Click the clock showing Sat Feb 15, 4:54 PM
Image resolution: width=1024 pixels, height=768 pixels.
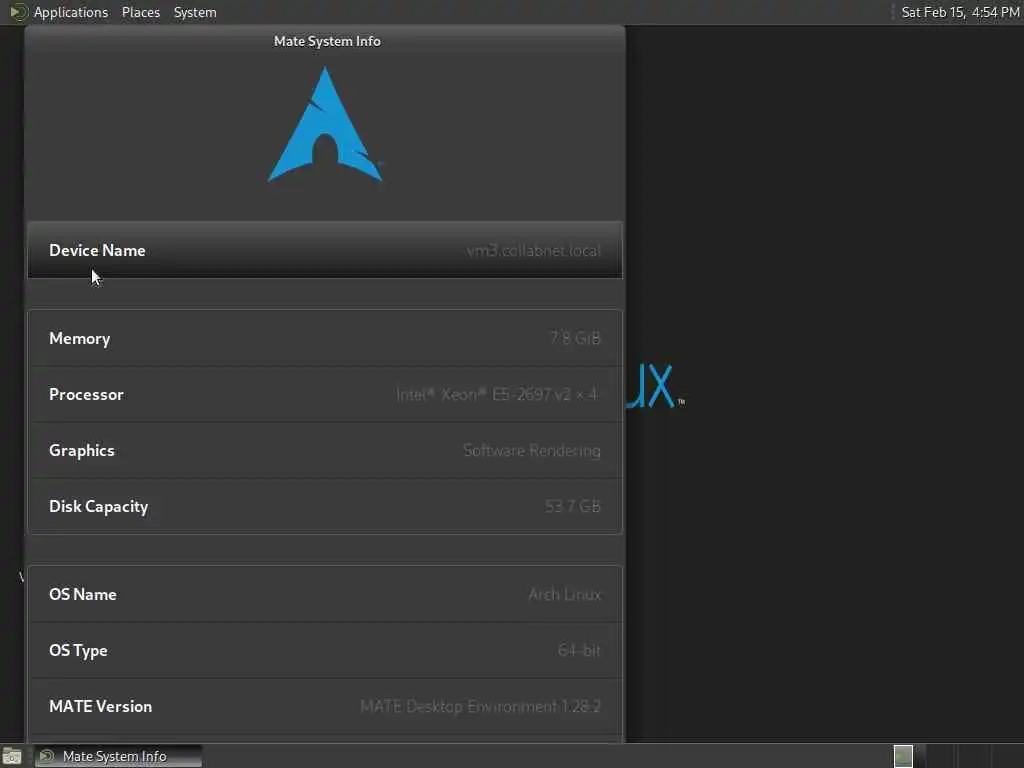pyautogui.click(x=960, y=12)
